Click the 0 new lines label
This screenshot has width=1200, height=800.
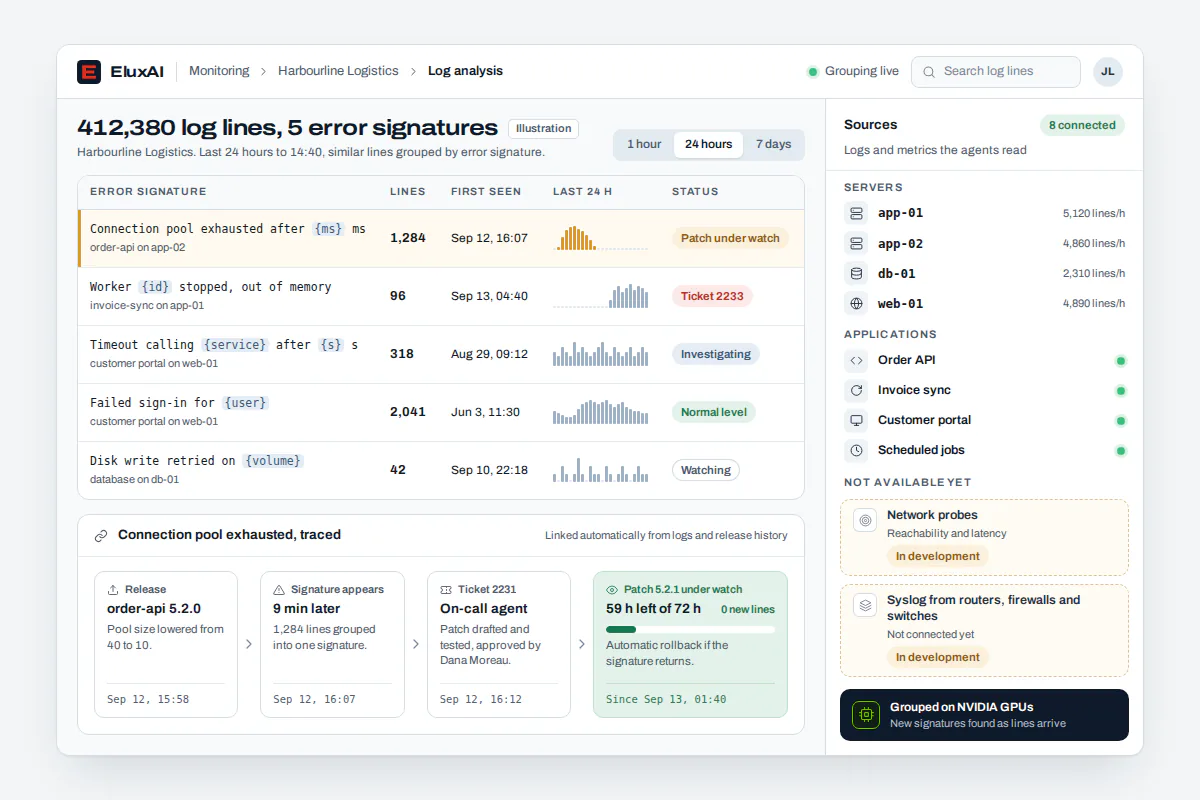[748, 609]
